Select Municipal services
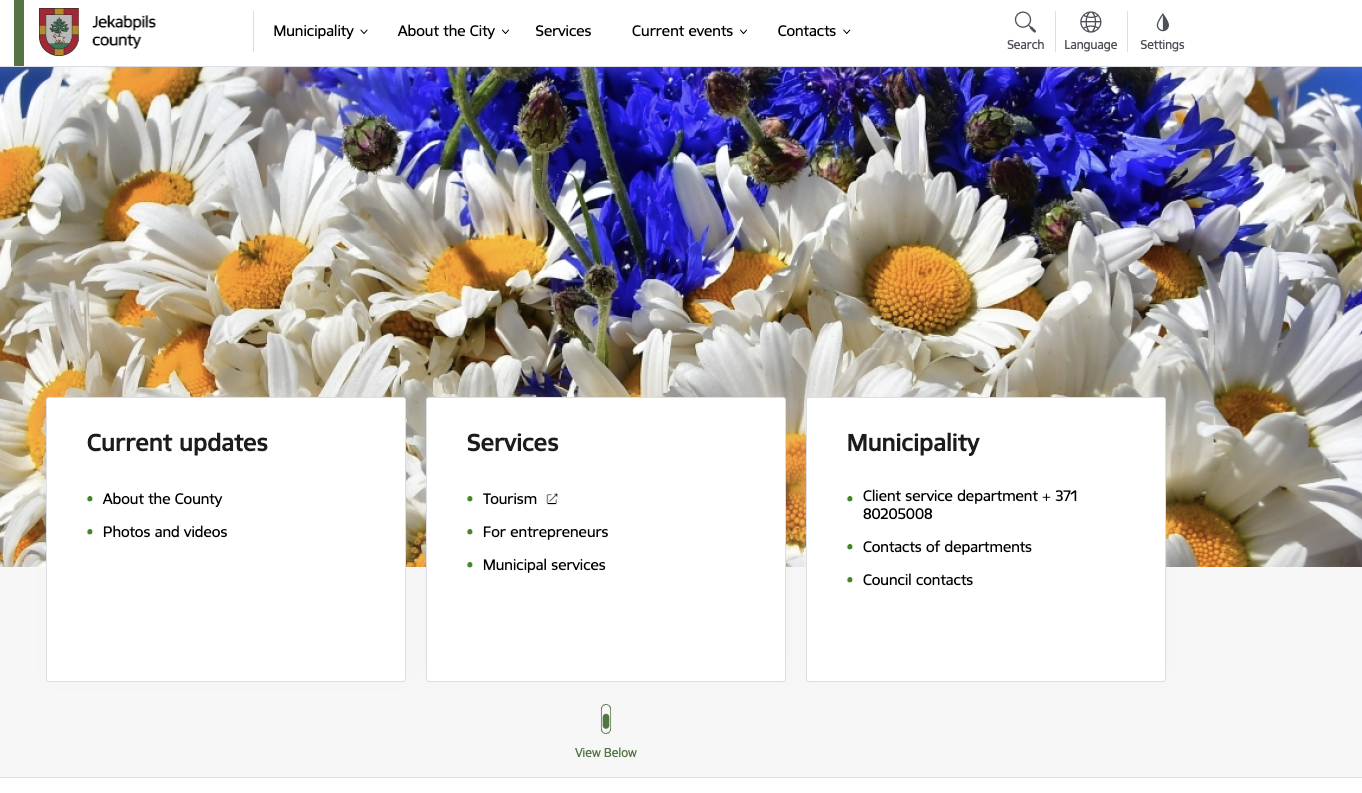The height and width of the screenshot is (793, 1362). pos(544,564)
